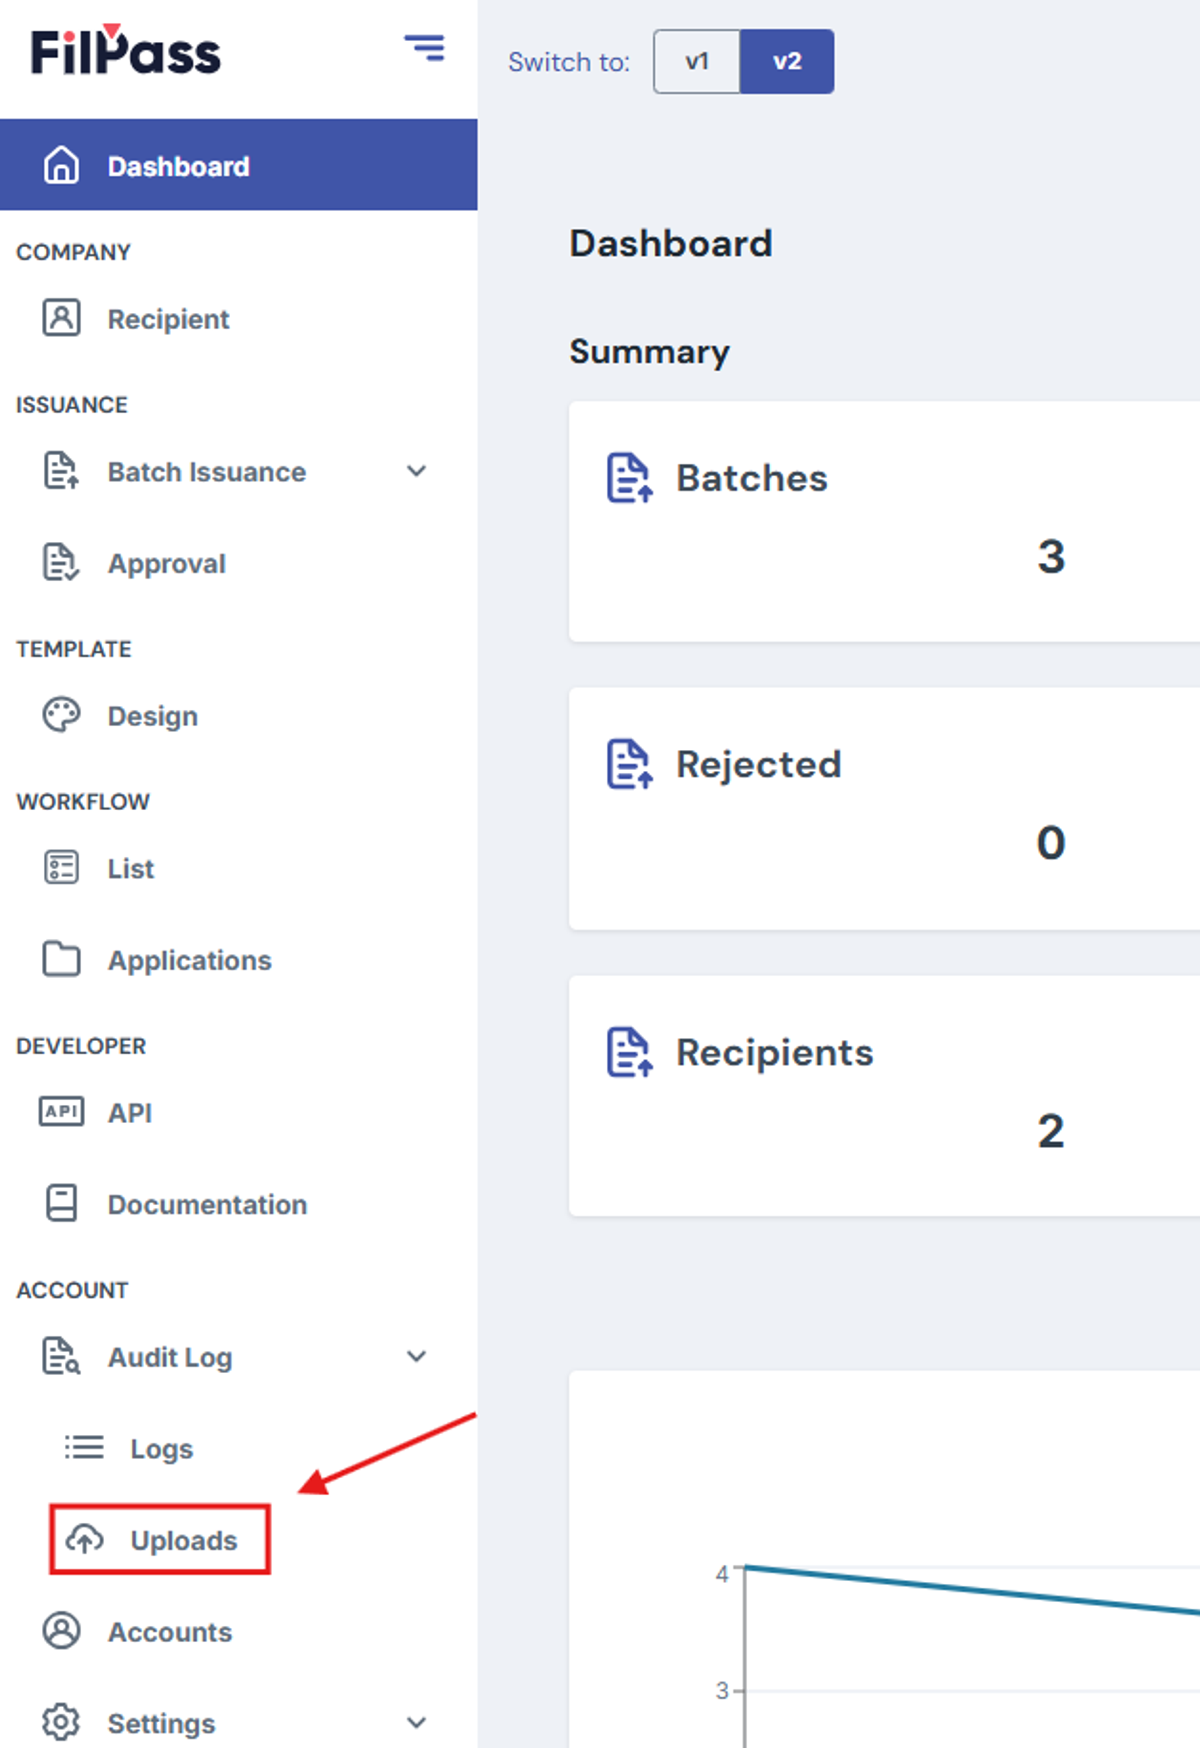Click the chart y-axis label 4
1200x1748 pixels.
click(x=722, y=1574)
